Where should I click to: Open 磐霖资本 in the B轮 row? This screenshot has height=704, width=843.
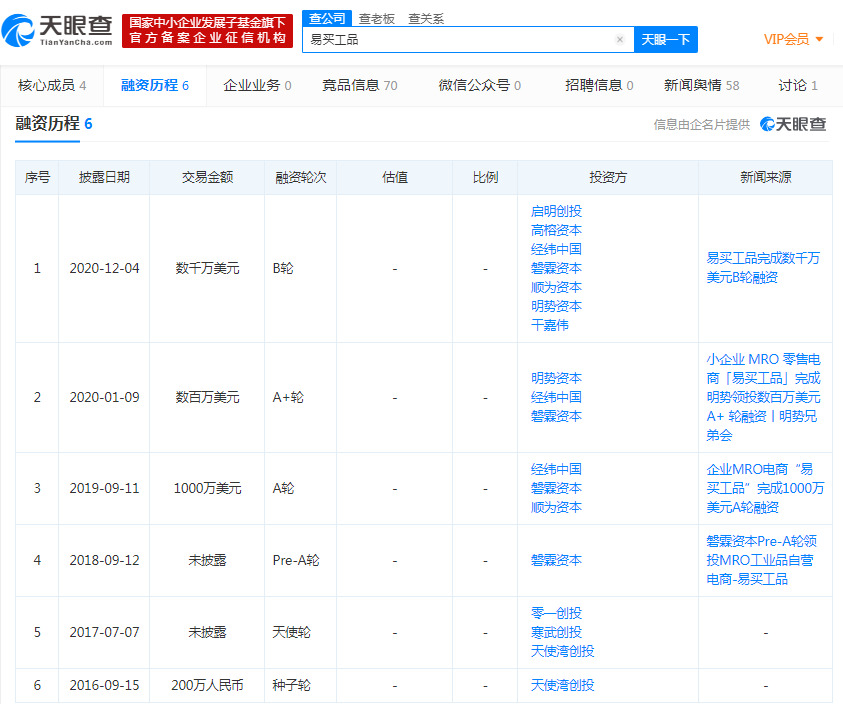pos(556,268)
